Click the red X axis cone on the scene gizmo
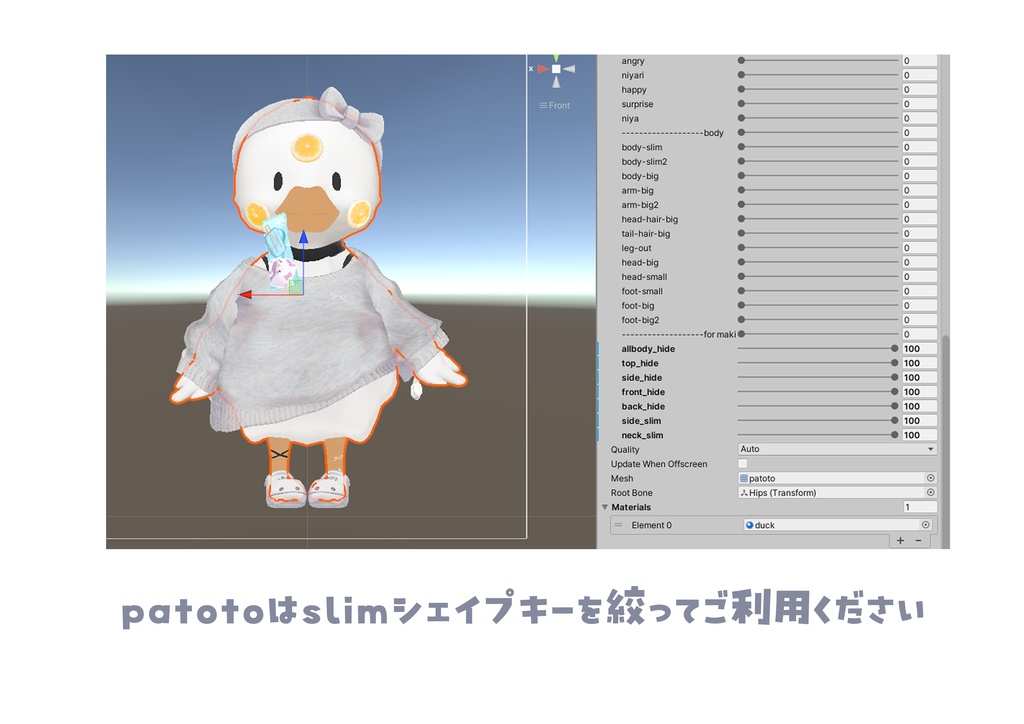The image size is (1024, 724). pos(543,68)
